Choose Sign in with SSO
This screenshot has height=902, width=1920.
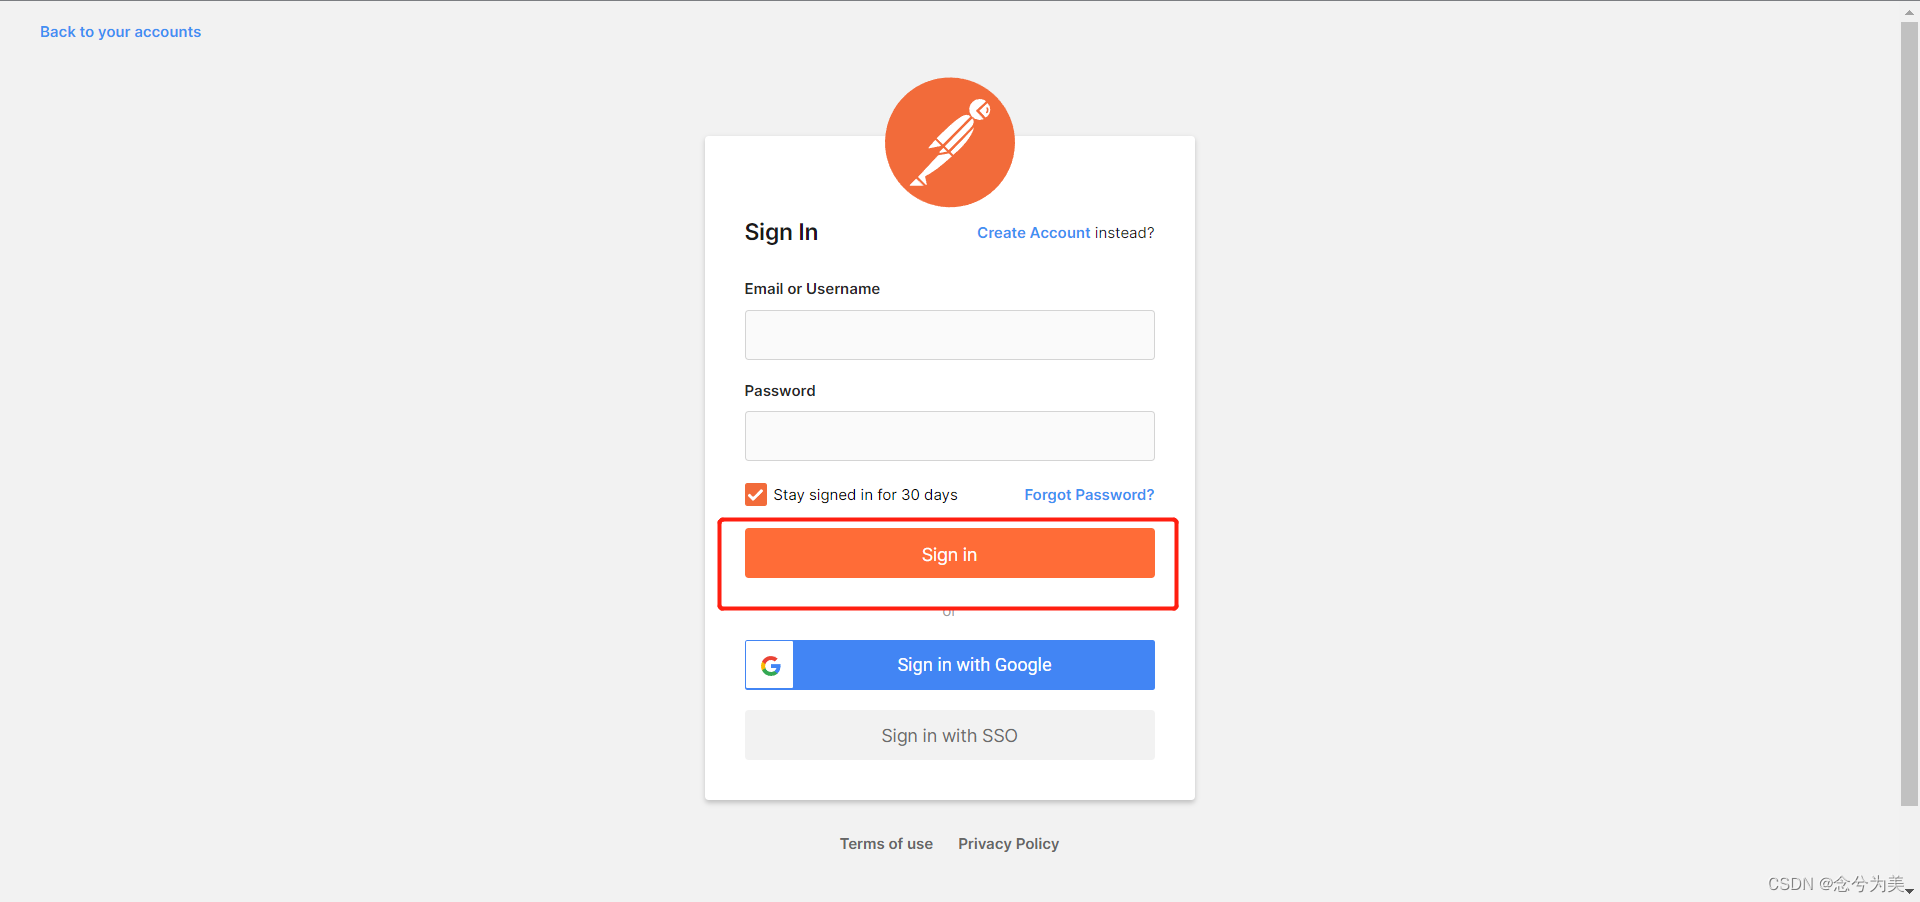[x=949, y=735]
